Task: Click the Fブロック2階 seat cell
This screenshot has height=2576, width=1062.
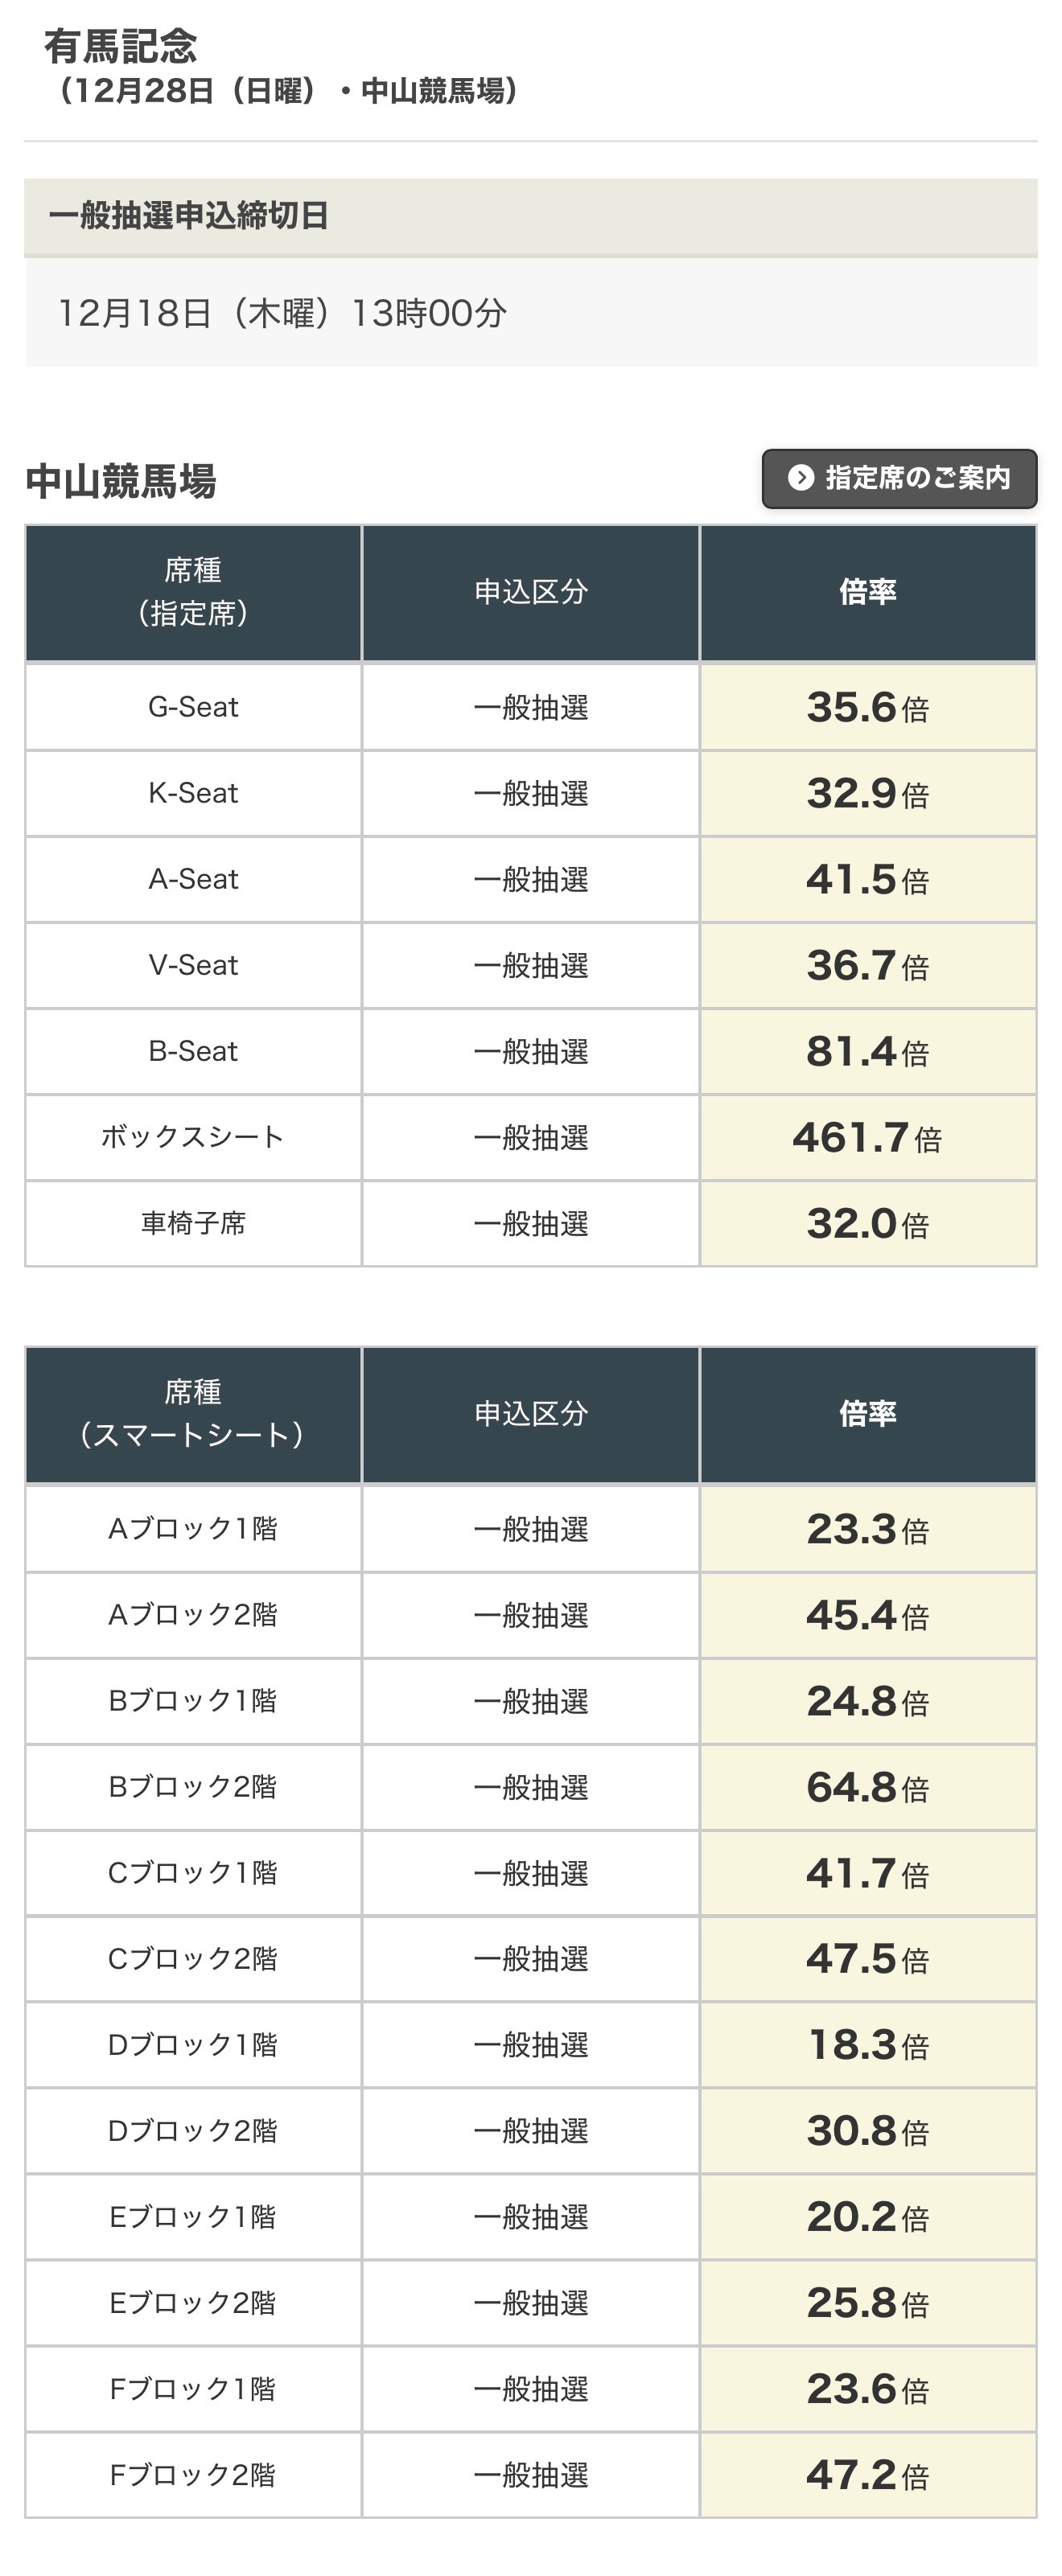Action: (x=193, y=2476)
